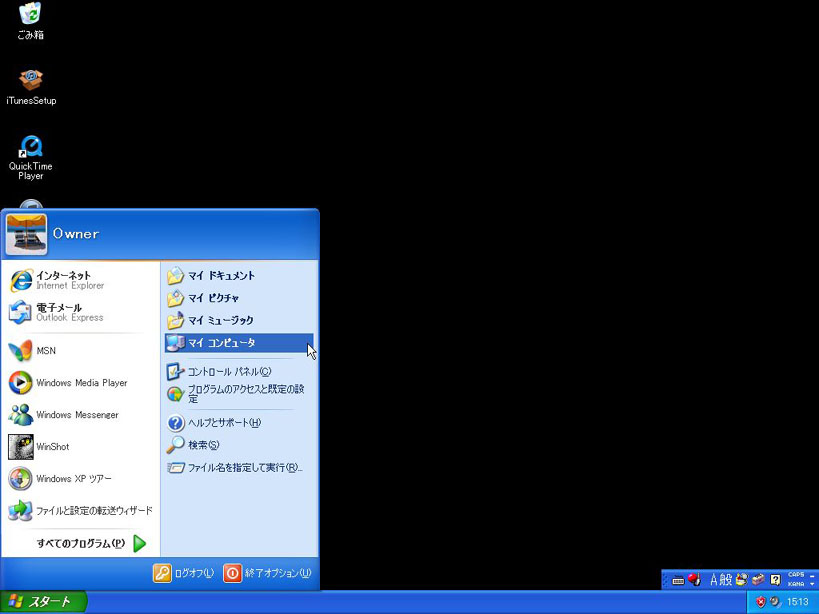819x614 pixels.
Task: Select the iTunesSetup installer on the desktop
Action: tap(31, 87)
